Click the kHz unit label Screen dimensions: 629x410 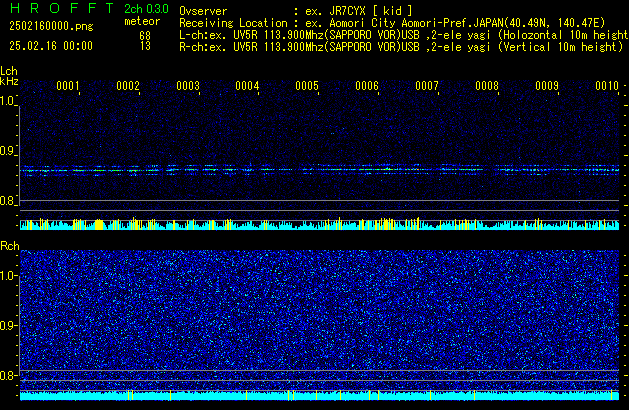click(9, 81)
